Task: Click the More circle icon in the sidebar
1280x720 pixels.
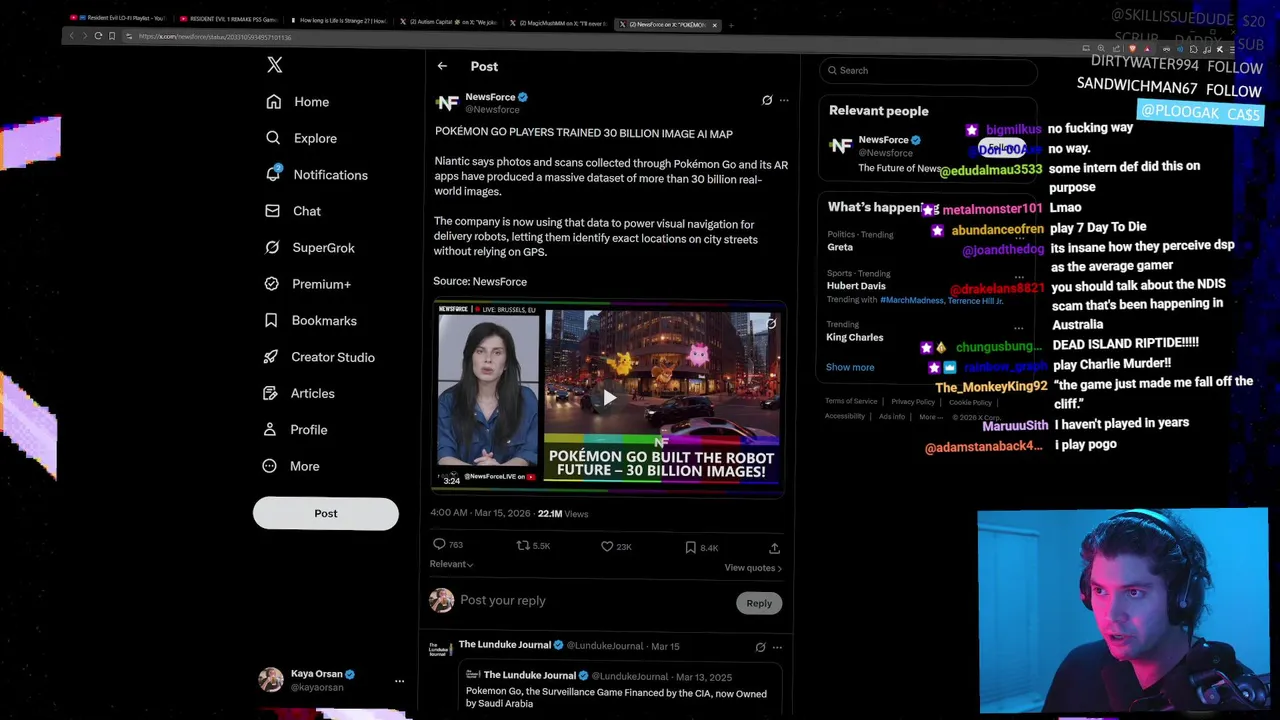Action: tap(269, 466)
